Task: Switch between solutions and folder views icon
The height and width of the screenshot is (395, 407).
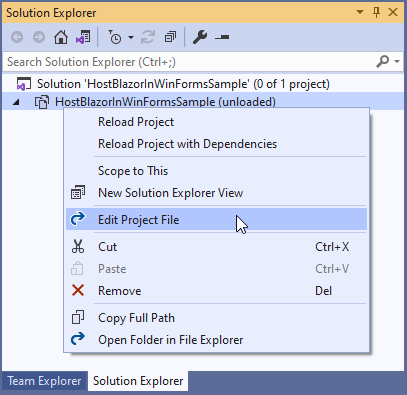Action: click(x=83, y=37)
